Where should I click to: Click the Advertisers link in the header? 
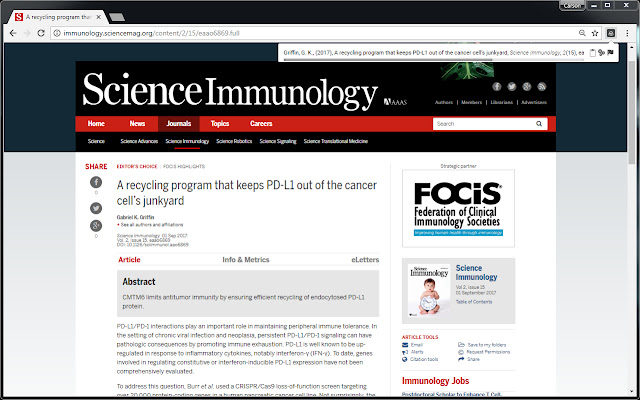click(x=534, y=102)
